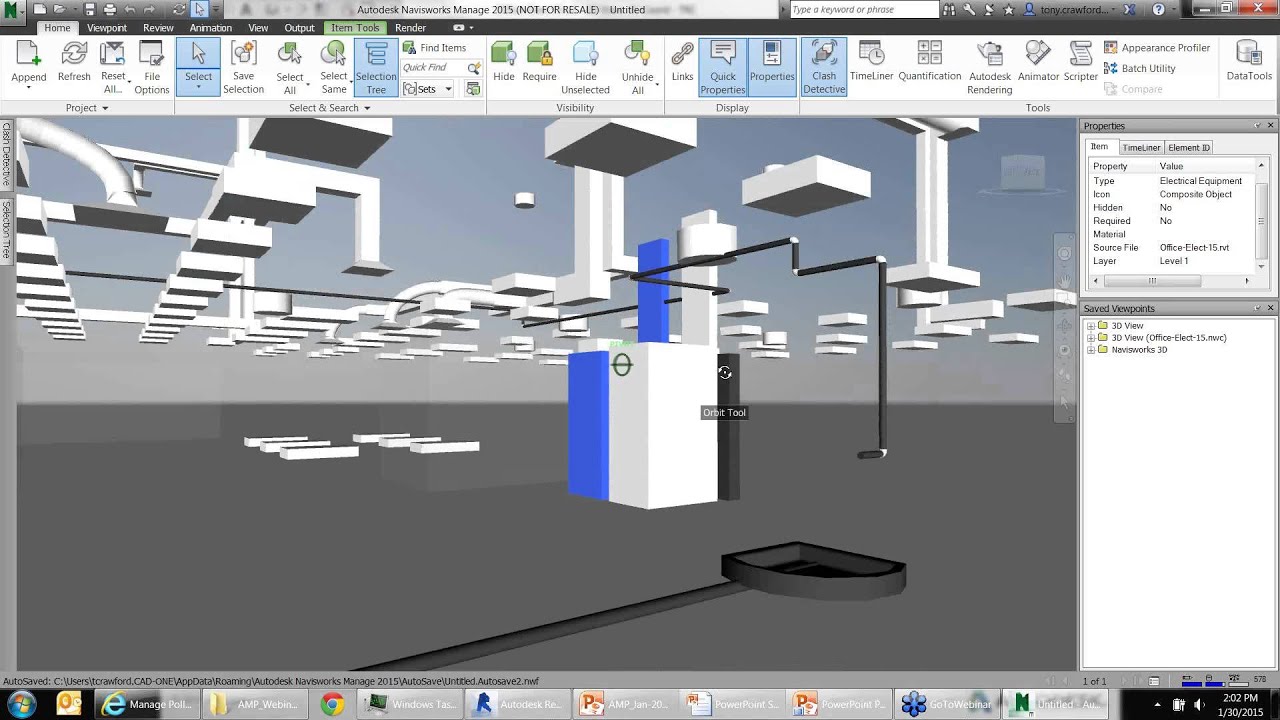Image resolution: width=1280 pixels, height=720 pixels.
Task: Click the tony.crawford account button
Action: pyautogui.click(x=1072, y=9)
